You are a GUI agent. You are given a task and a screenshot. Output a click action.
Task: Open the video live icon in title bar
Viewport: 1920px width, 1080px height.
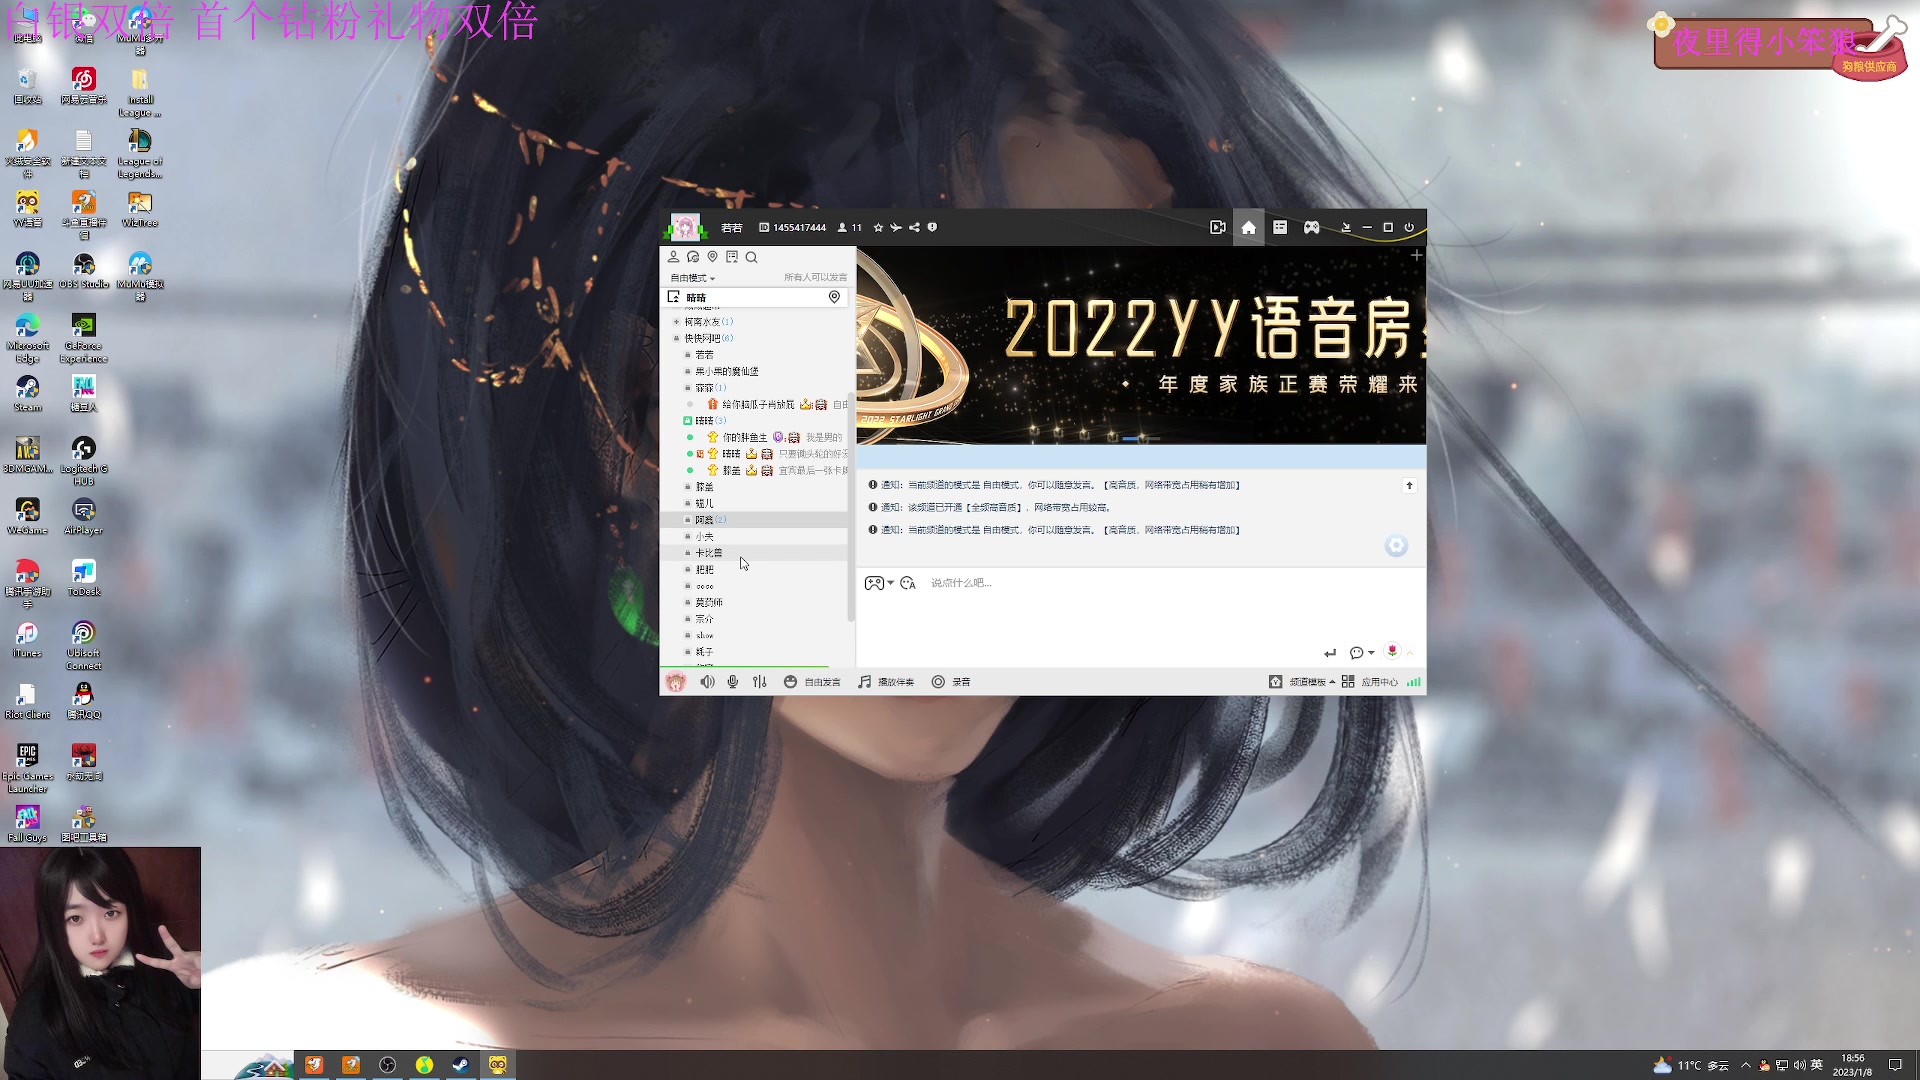(x=1218, y=228)
